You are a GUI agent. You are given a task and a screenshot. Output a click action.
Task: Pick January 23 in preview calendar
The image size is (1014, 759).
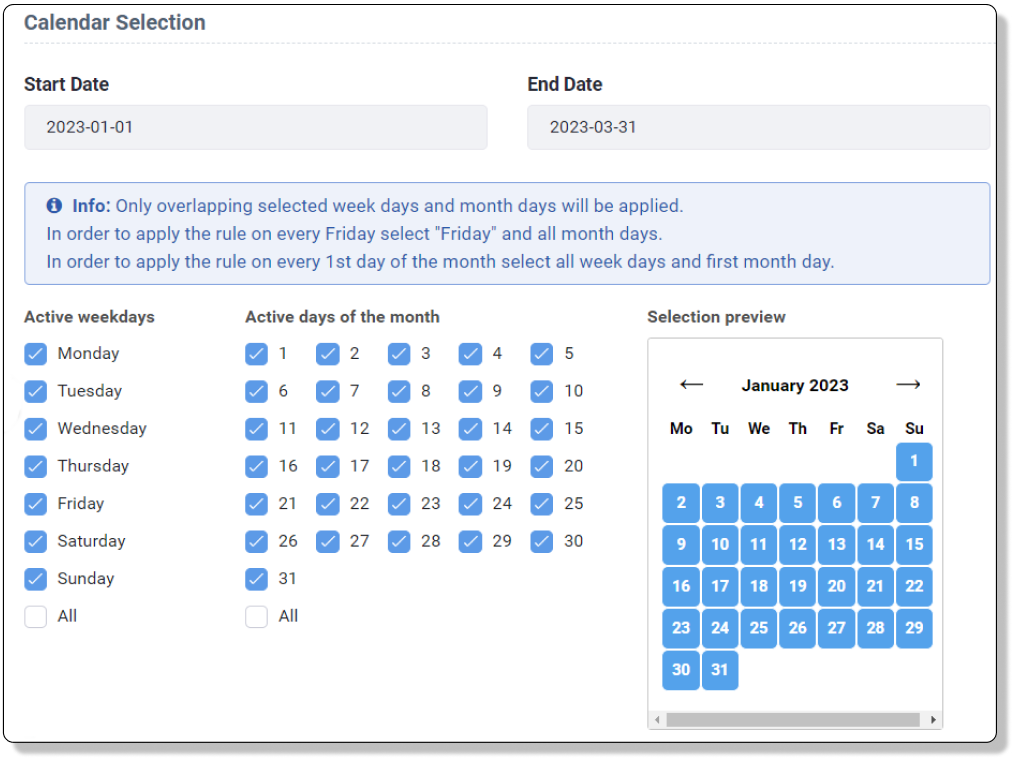681,628
